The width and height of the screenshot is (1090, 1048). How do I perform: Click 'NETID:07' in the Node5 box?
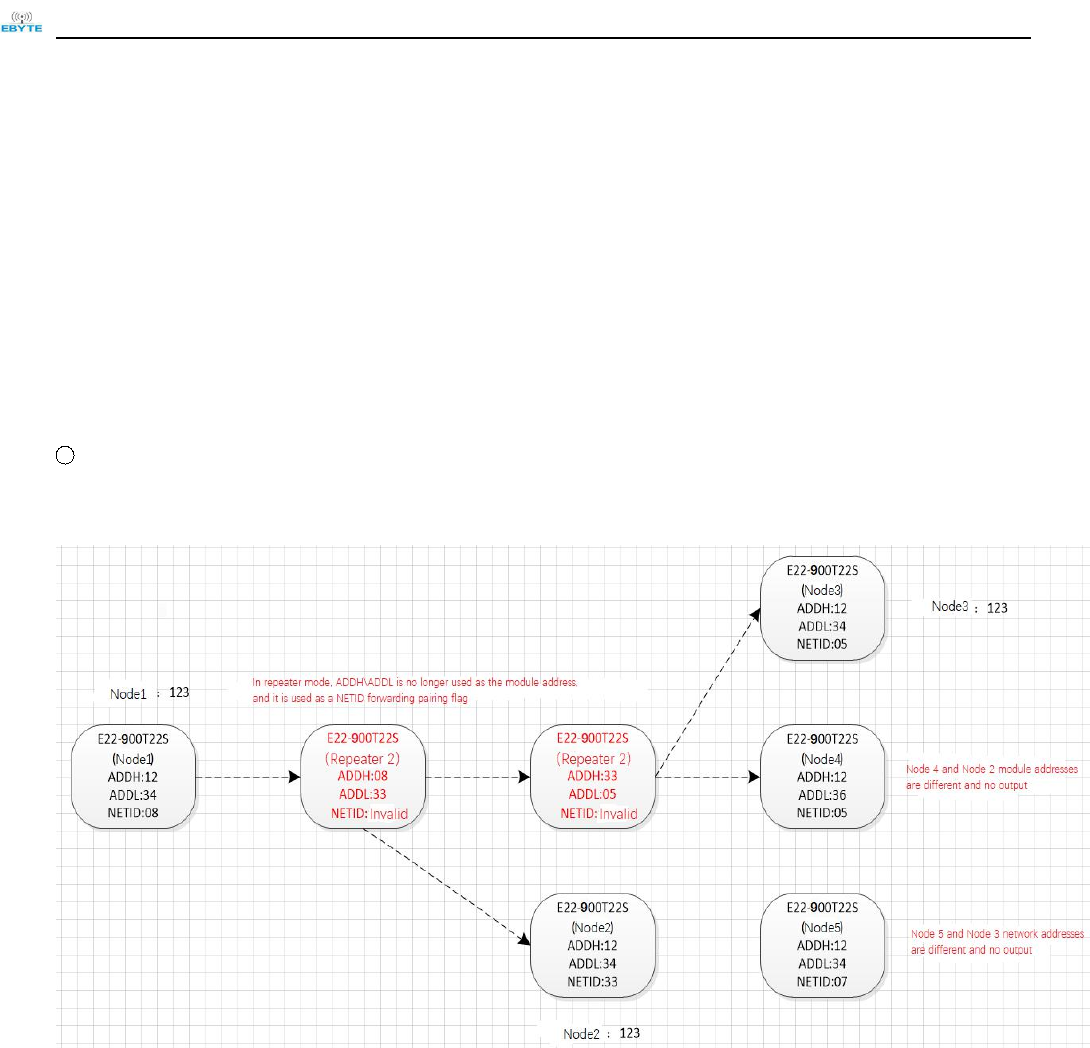coord(822,982)
